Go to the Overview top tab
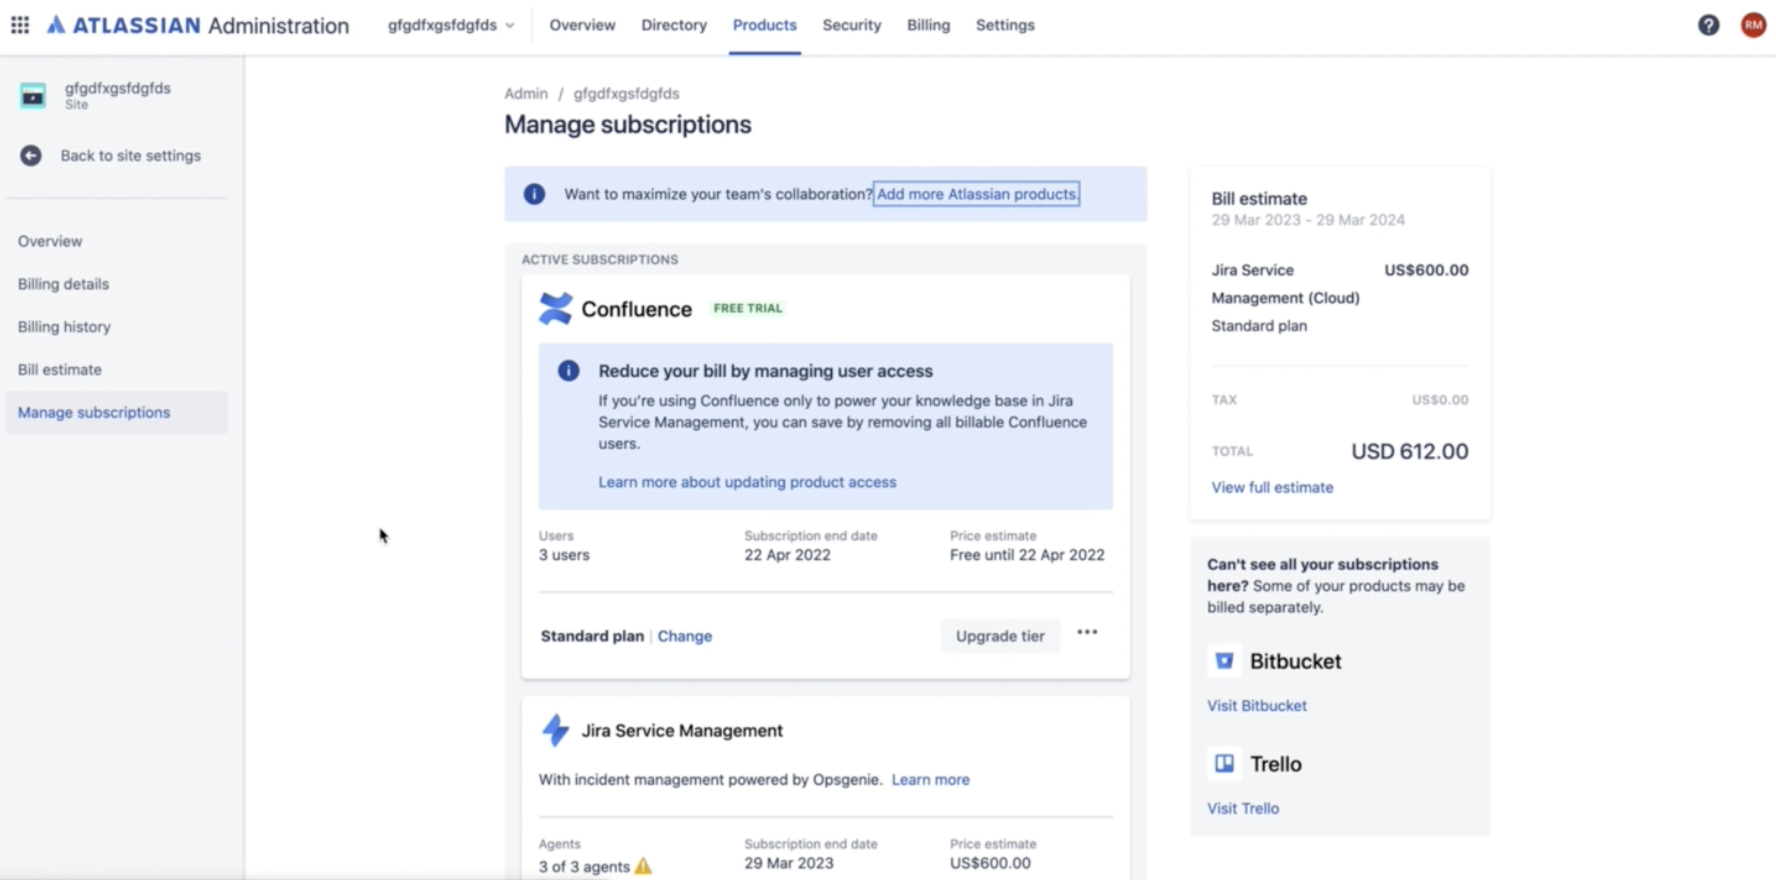Viewport: 1776px width, 880px height. point(582,25)
